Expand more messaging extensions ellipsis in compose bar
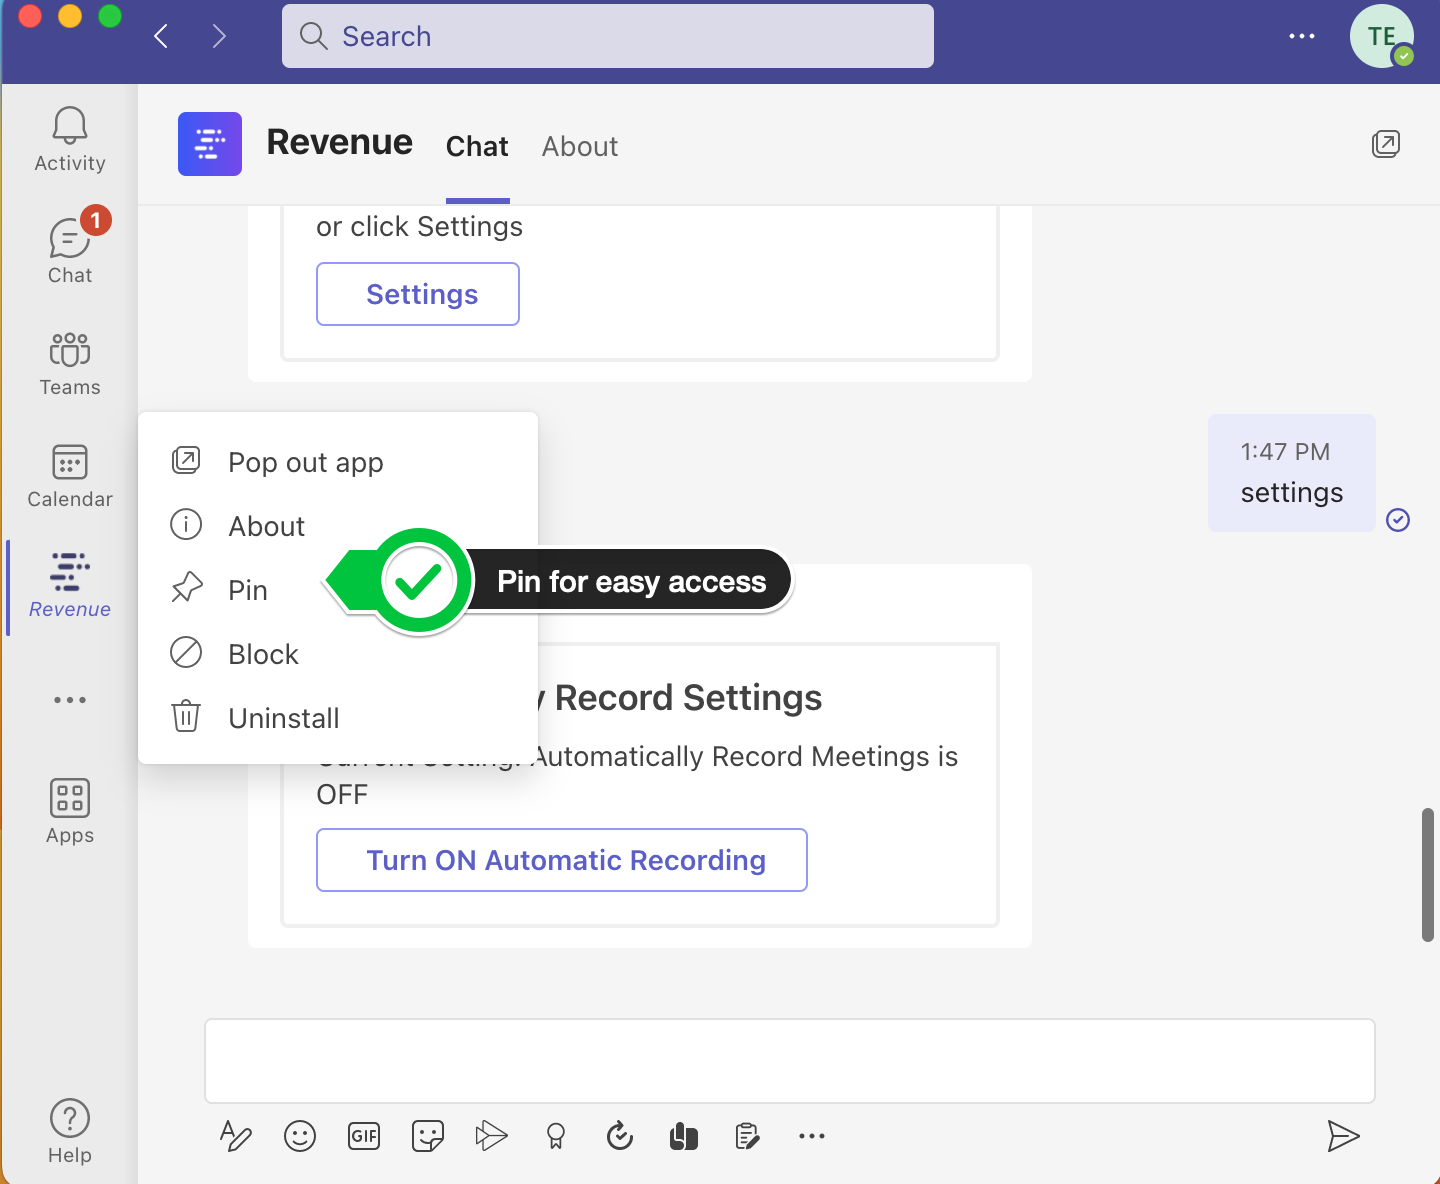 [811, 1136]
